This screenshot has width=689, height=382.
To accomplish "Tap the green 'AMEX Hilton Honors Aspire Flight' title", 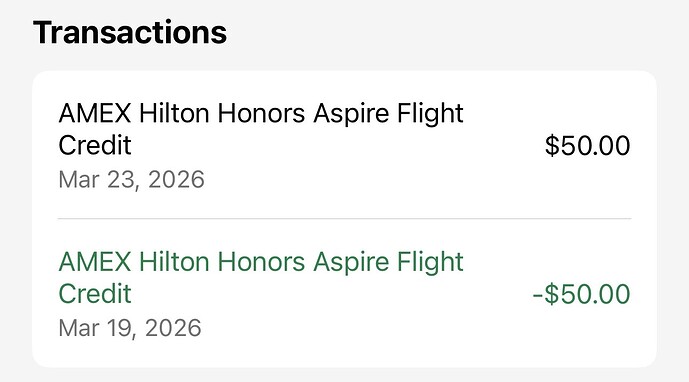I will coord(261,262).
